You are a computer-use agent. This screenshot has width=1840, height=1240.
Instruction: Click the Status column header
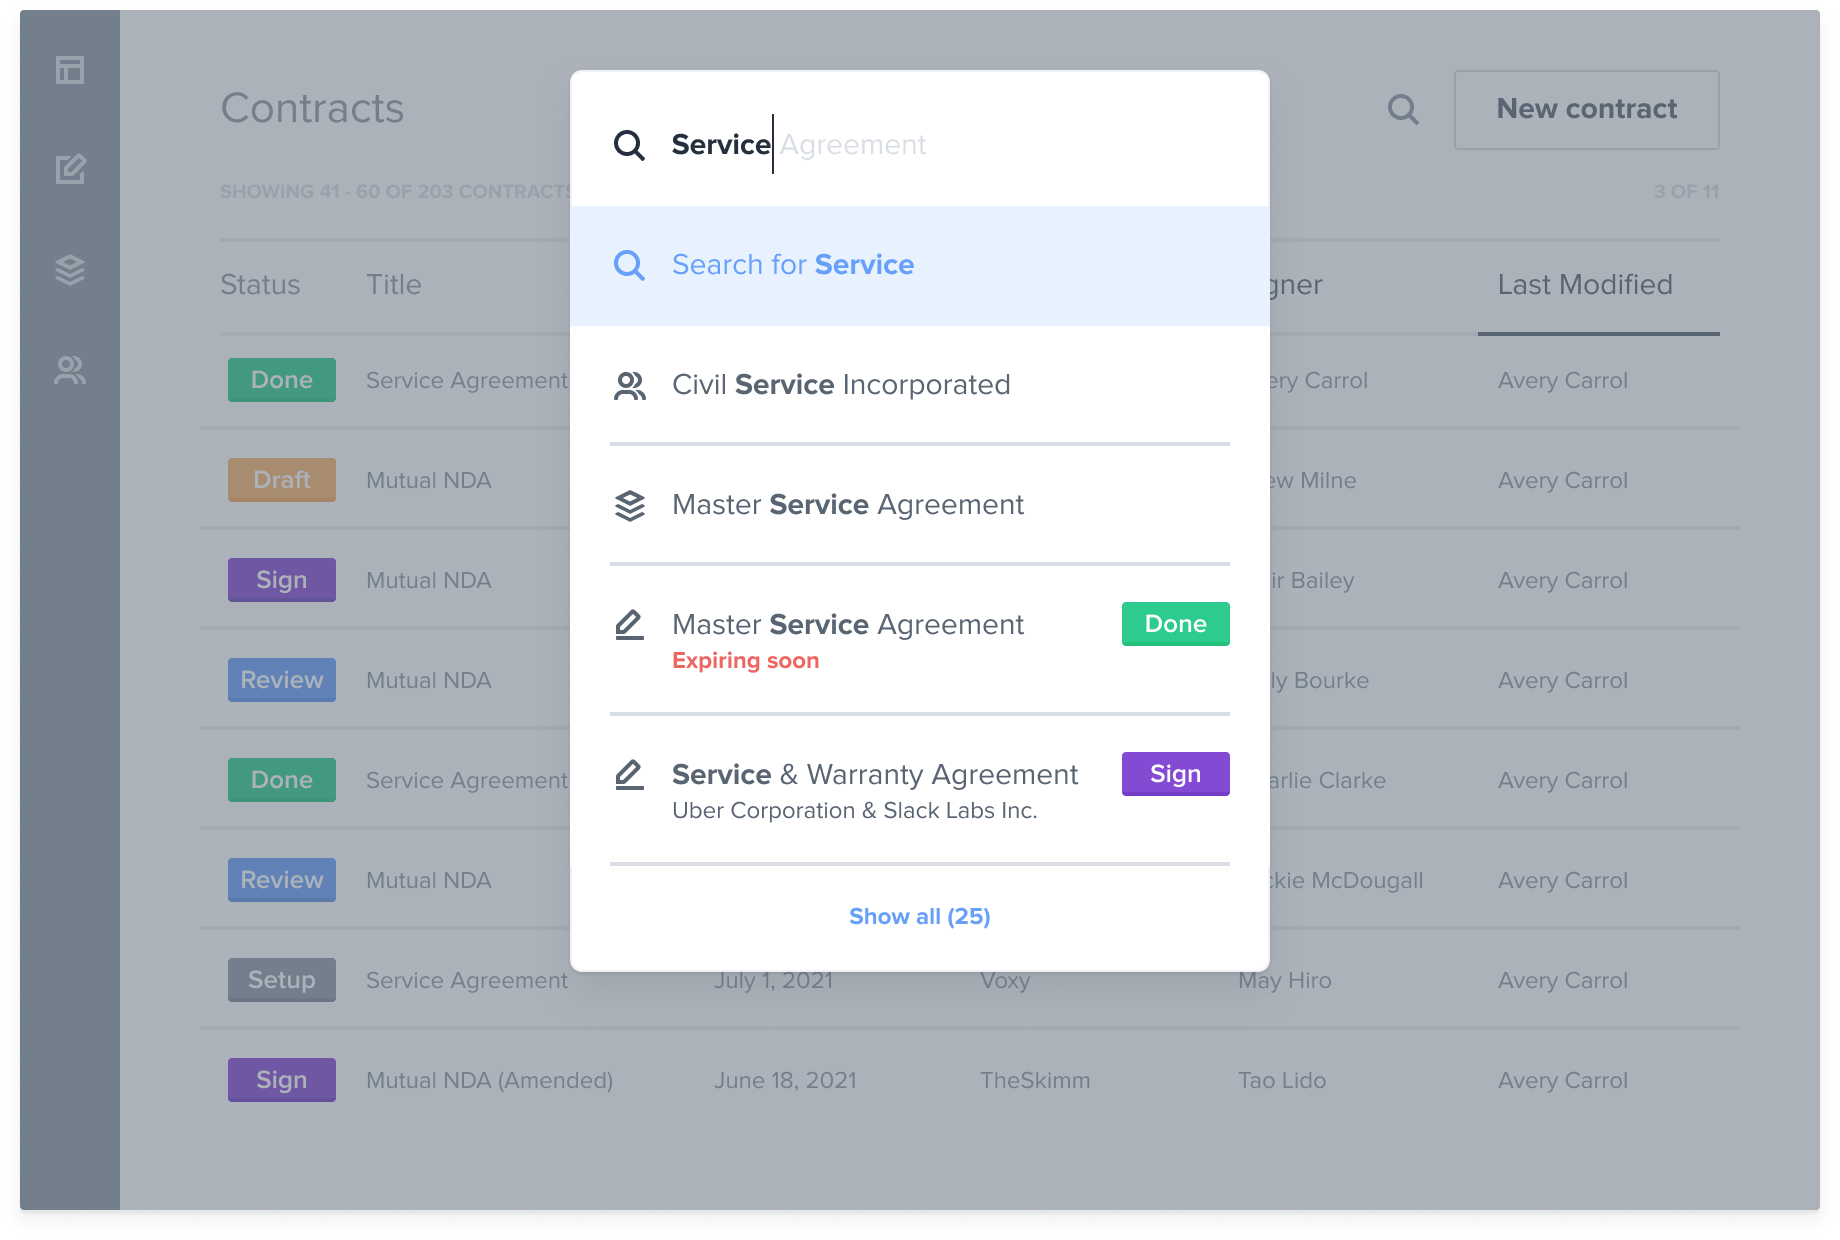point(260,285)
